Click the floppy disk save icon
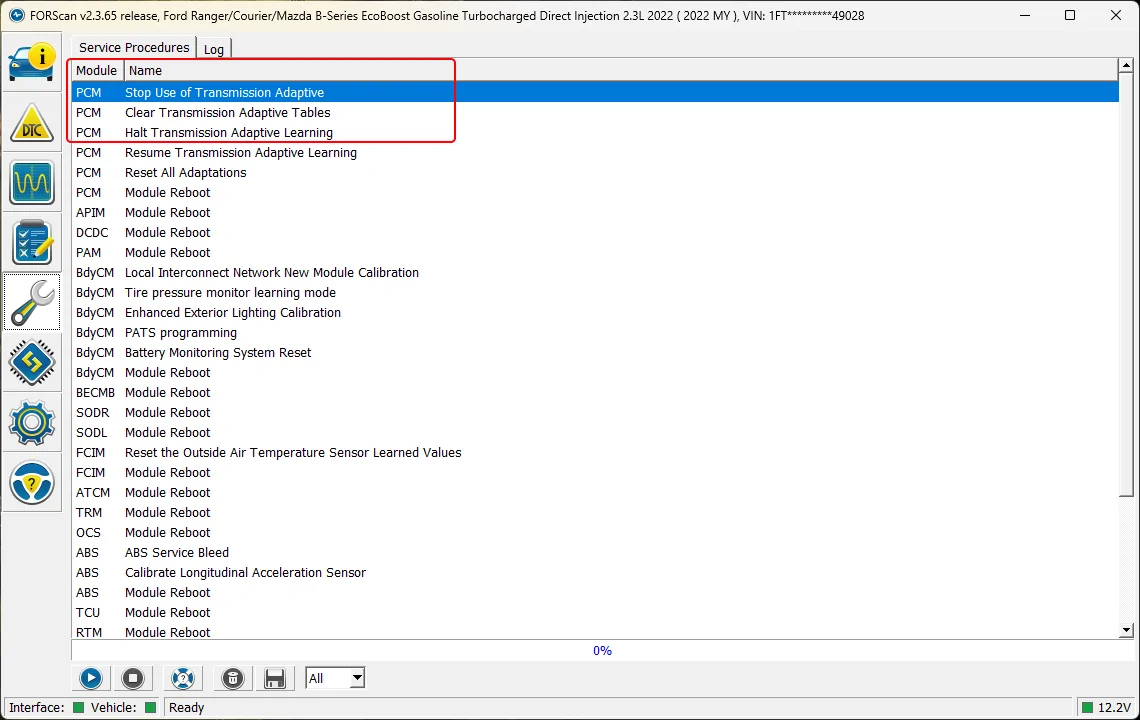Screen dimensions: 1140x720 pos(275,679)
